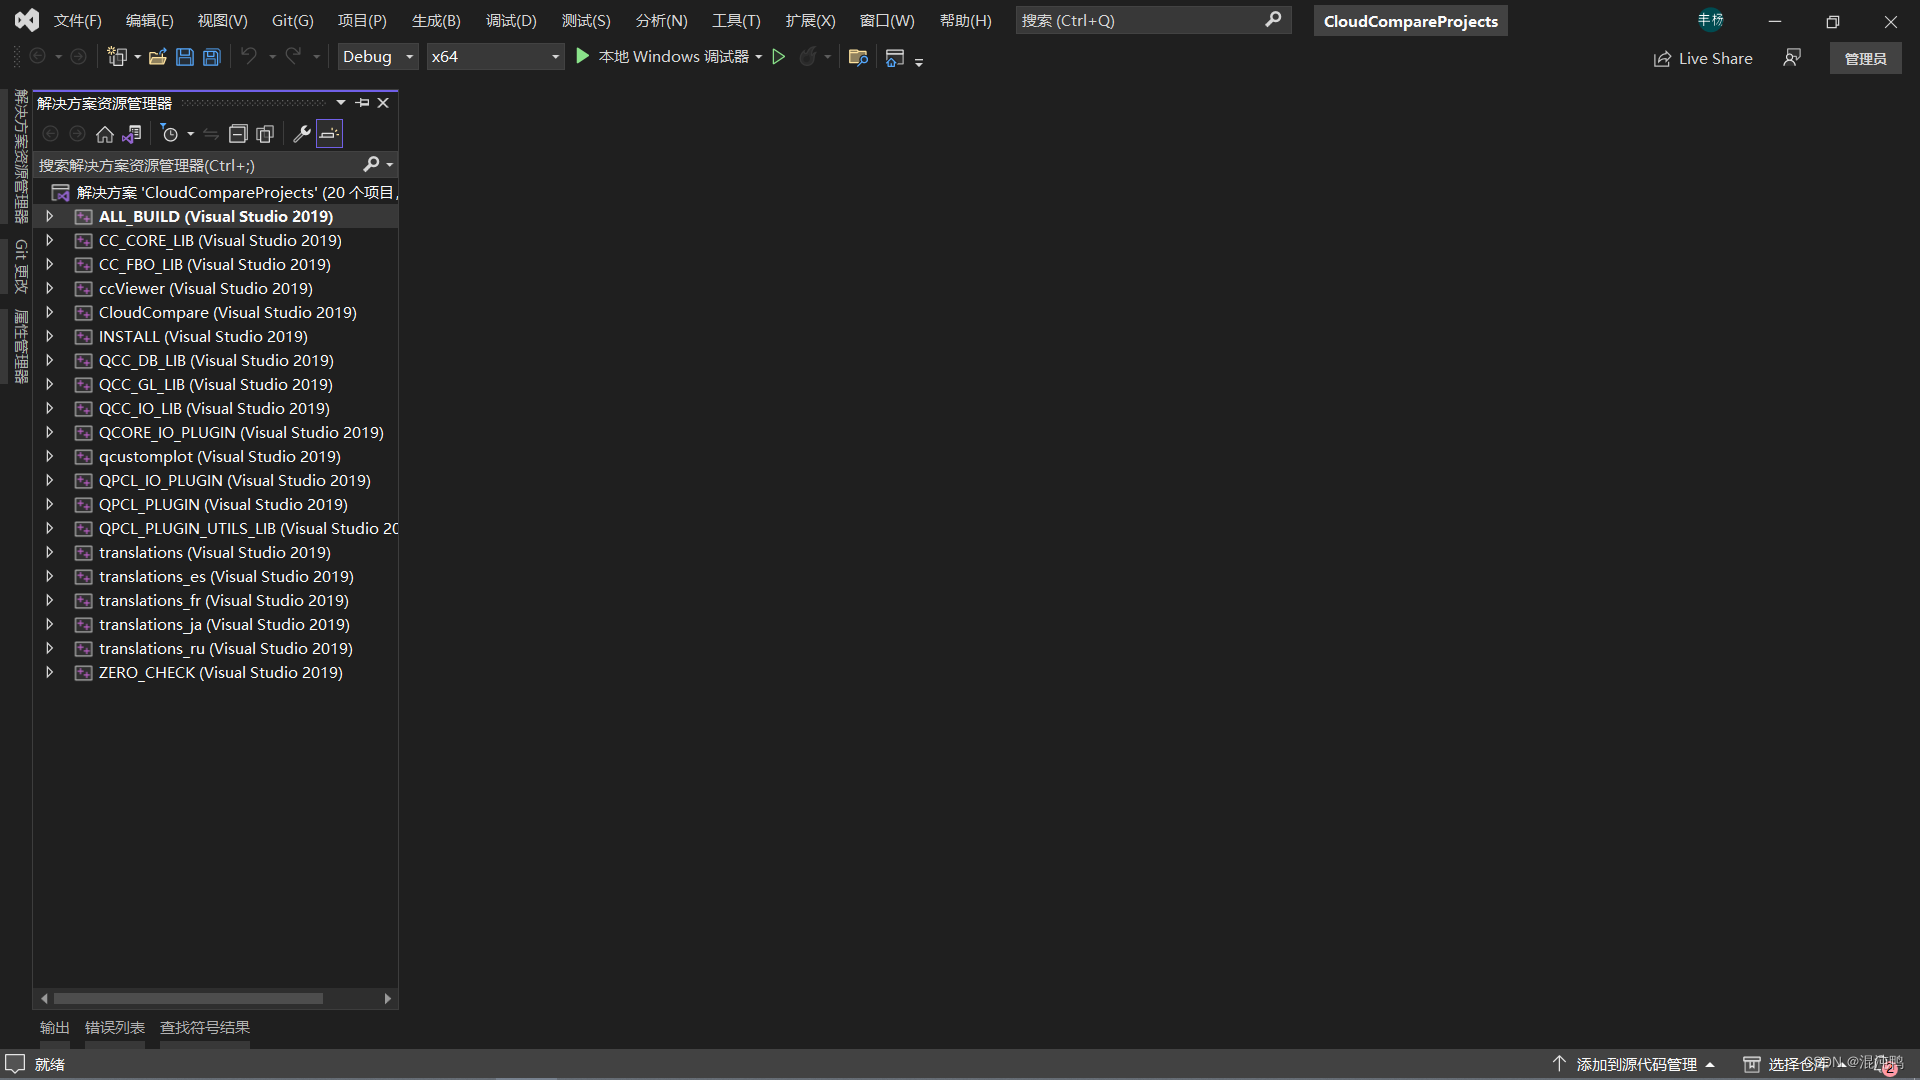Click the Home icon in Solution Explorer
The height and width of the screenshot is (1080, 1920).
[105, 134]
